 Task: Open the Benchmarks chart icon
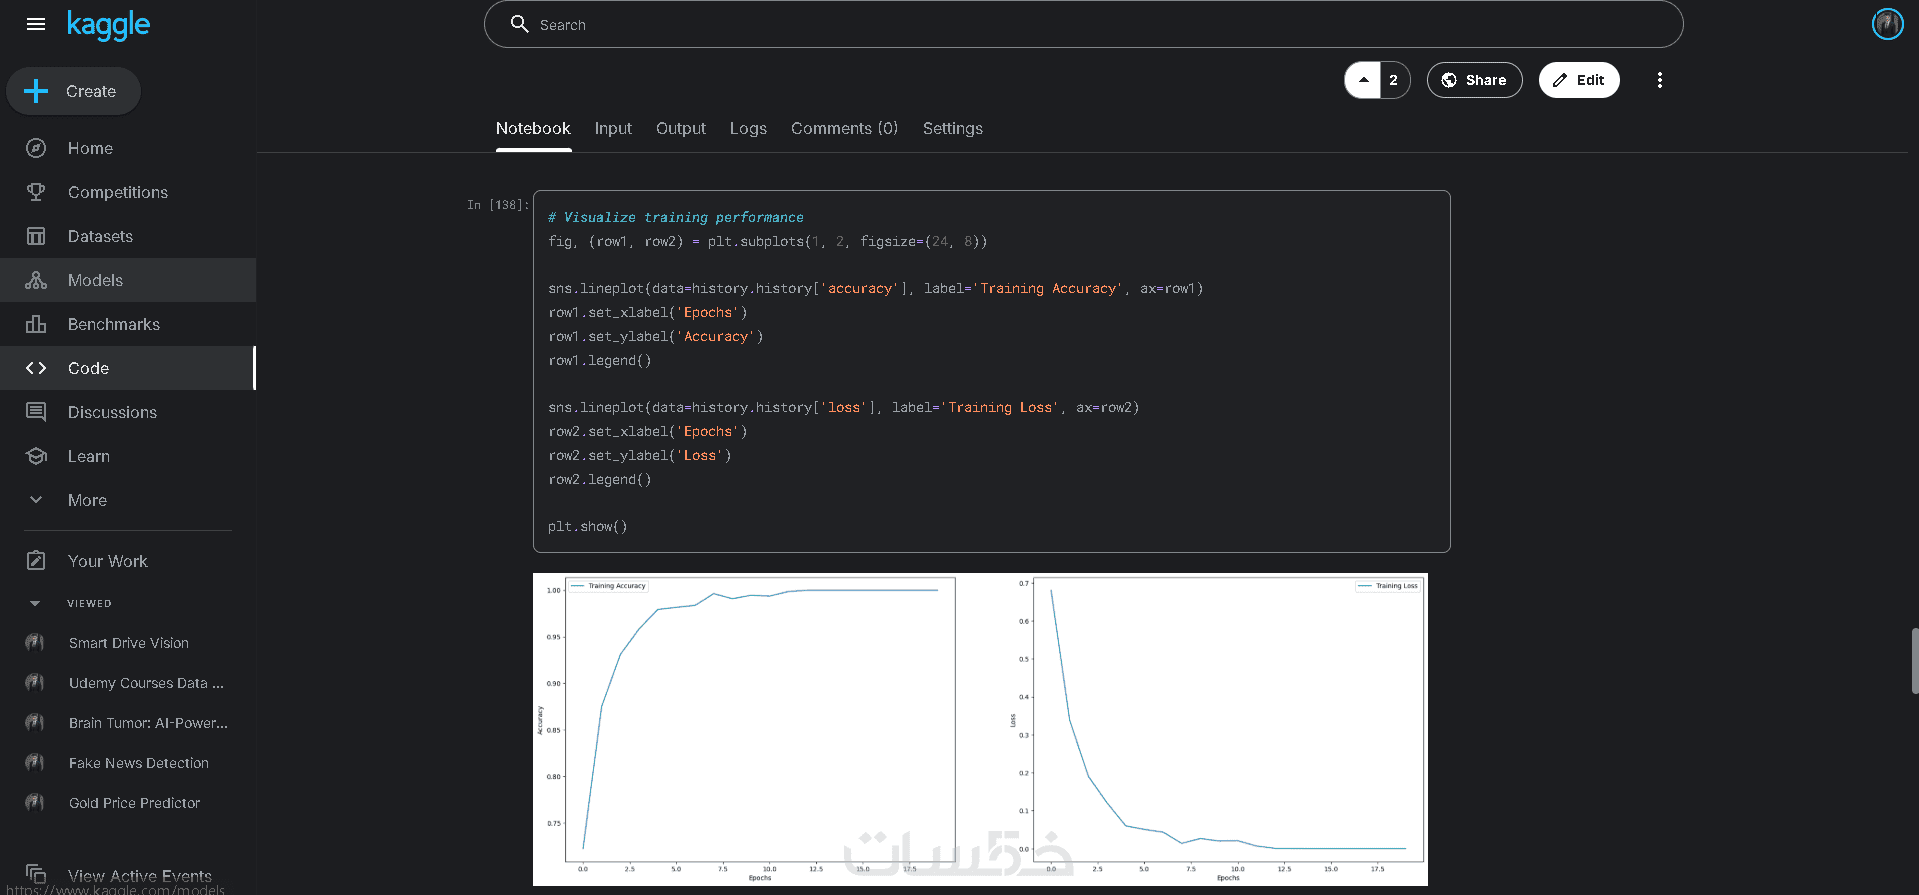click(36, 324)
